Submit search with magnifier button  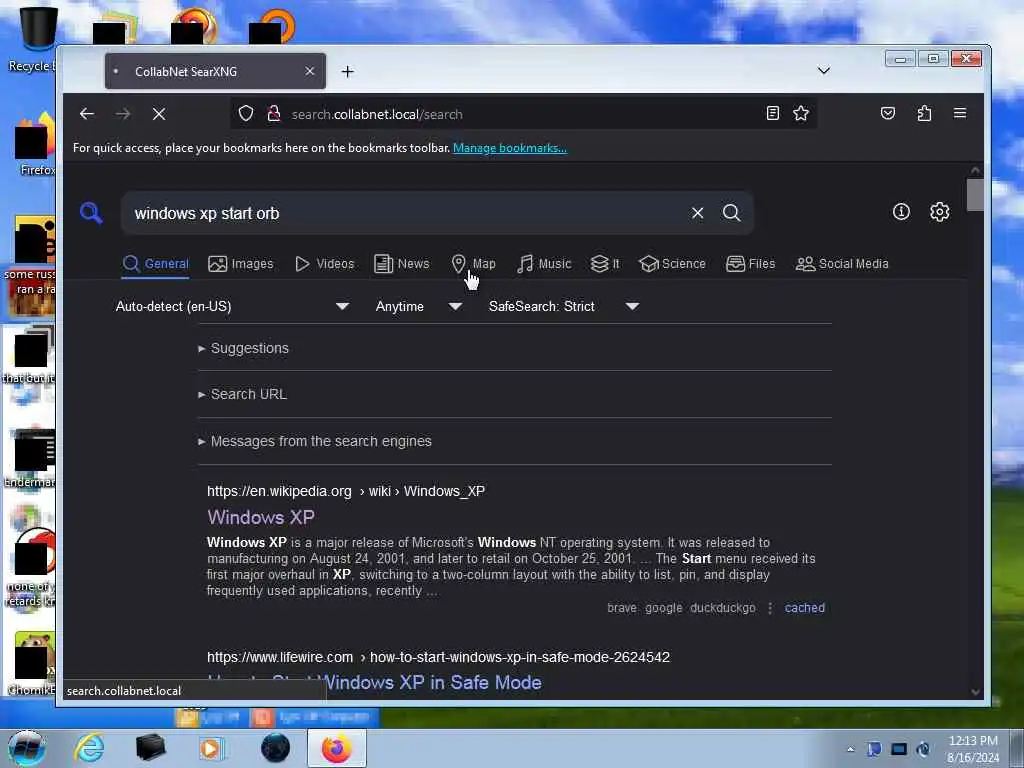(x=731, y=213)
